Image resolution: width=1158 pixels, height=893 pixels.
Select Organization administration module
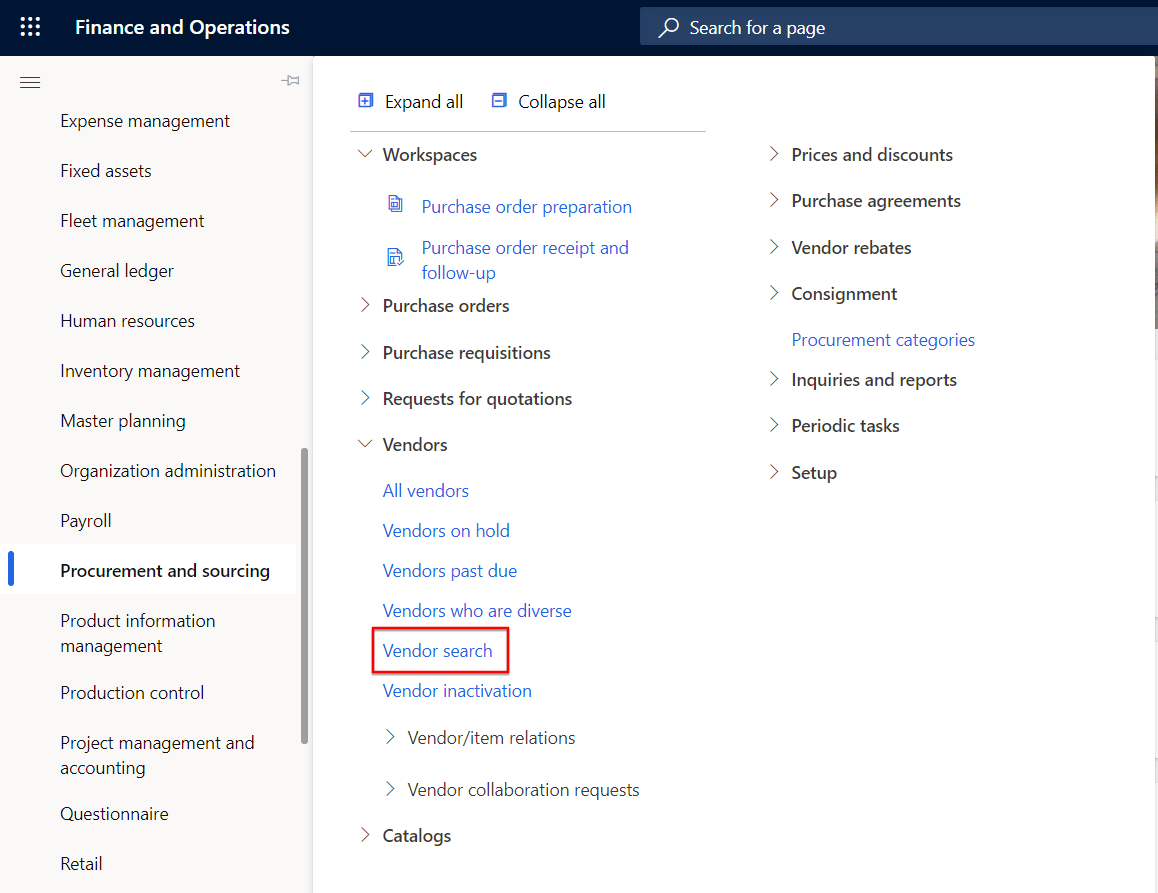(168, 471)
